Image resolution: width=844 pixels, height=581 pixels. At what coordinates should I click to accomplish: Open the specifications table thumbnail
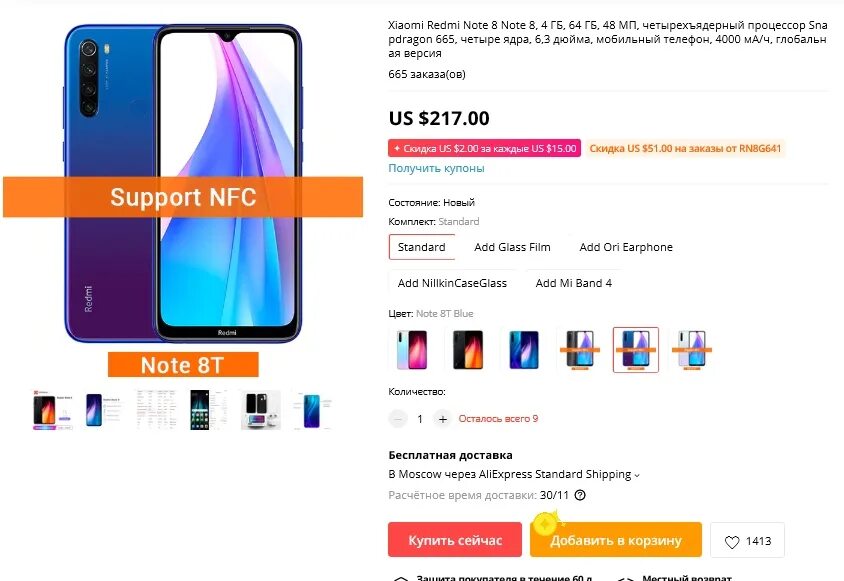tap(157, 410)
